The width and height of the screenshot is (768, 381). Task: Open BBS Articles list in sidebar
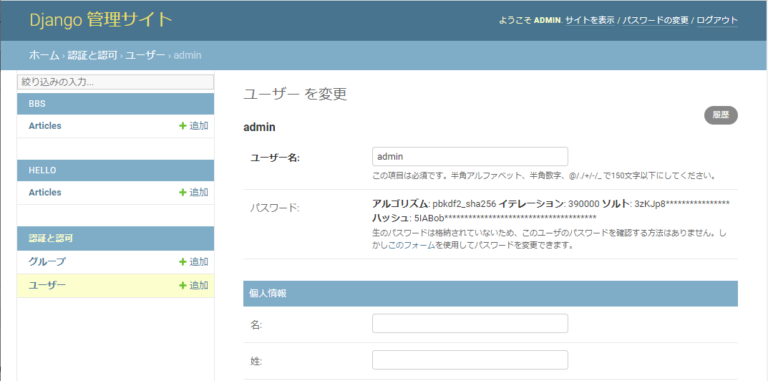[45, 126]
